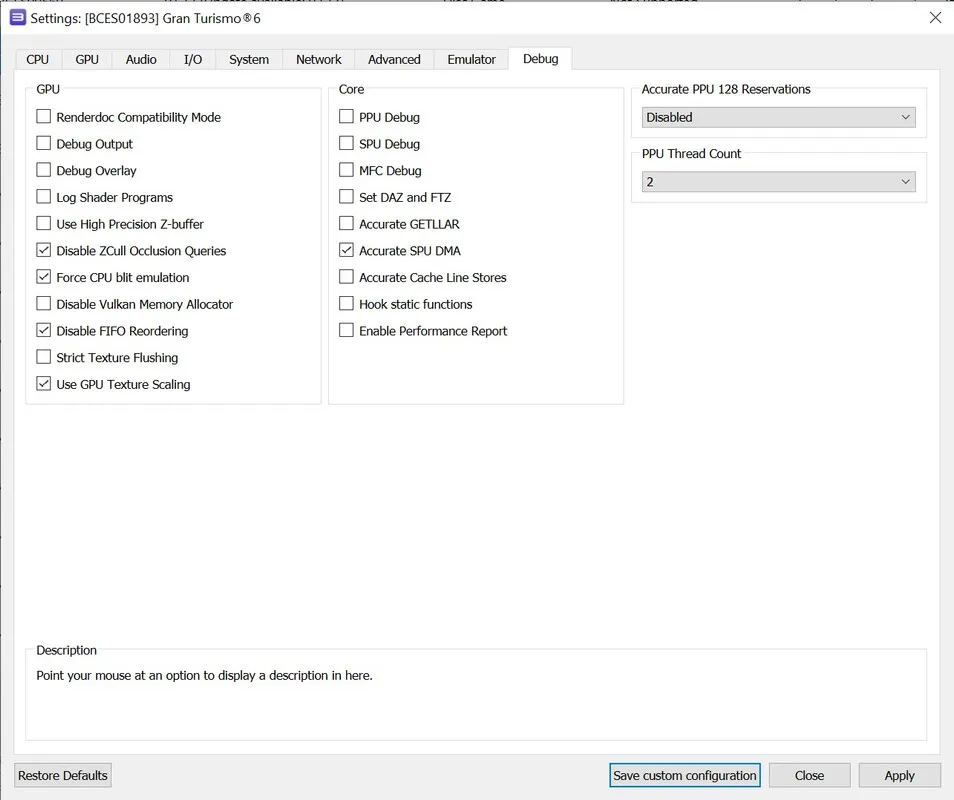
Task: Close the Settings window with X
Action: click(935, 18)
